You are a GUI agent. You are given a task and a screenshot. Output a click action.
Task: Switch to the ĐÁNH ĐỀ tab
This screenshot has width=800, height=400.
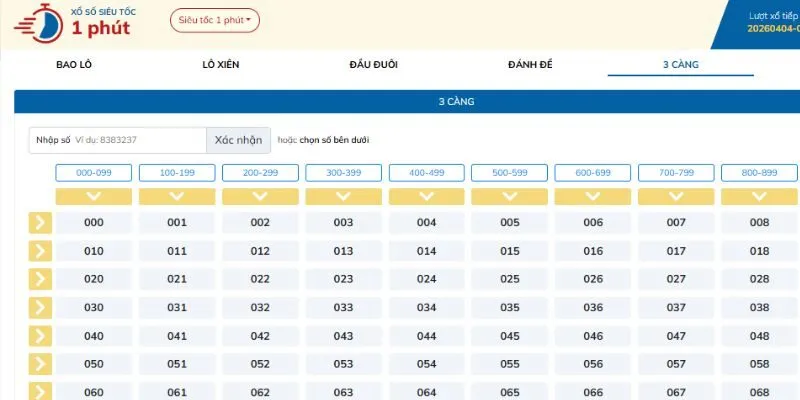tap(530, 65)
